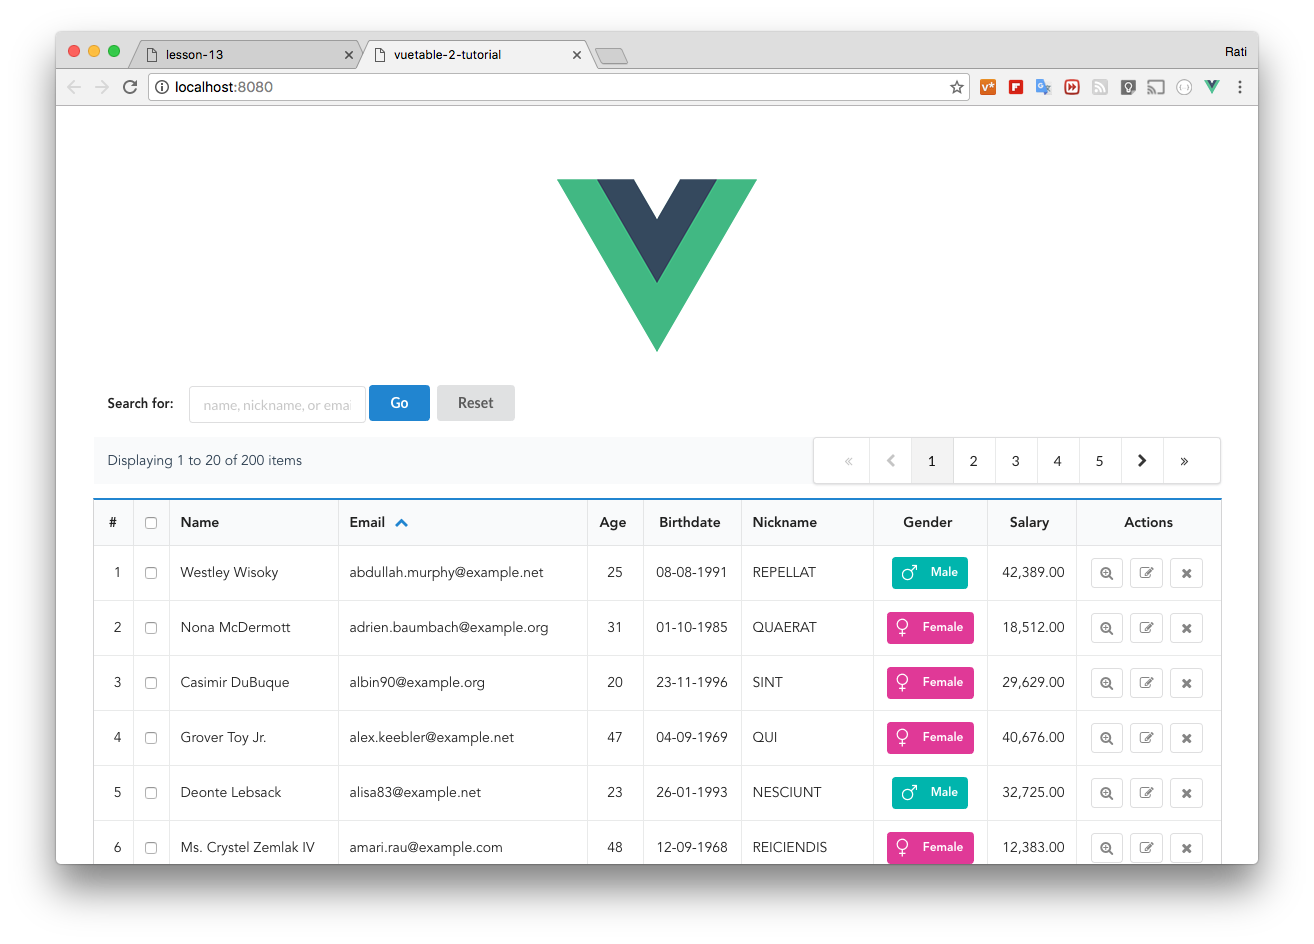View details for Grover Toy Jr. row
1314x944 pixels.
point(1106,738)
